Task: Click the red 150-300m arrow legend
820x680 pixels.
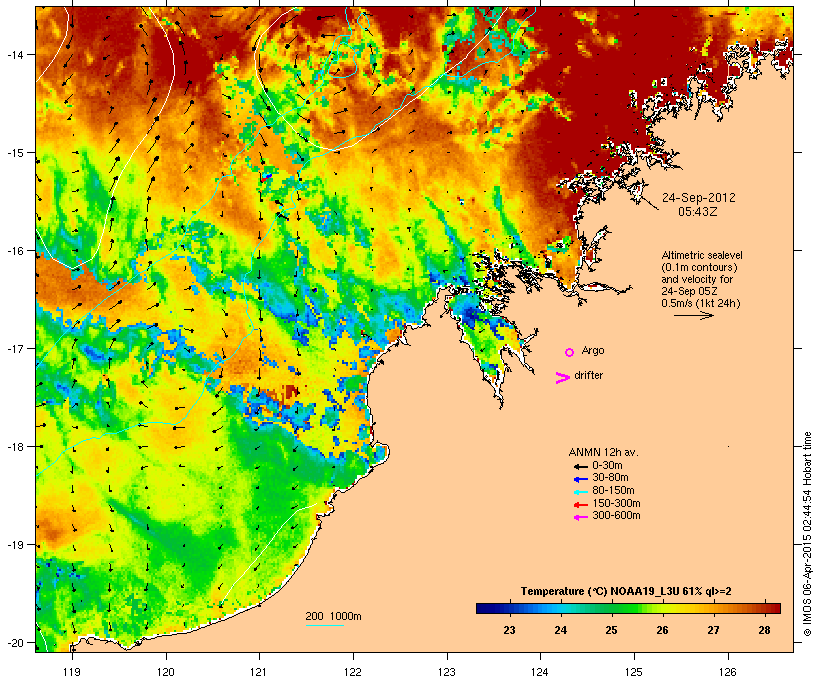Action: pos(581,505)
